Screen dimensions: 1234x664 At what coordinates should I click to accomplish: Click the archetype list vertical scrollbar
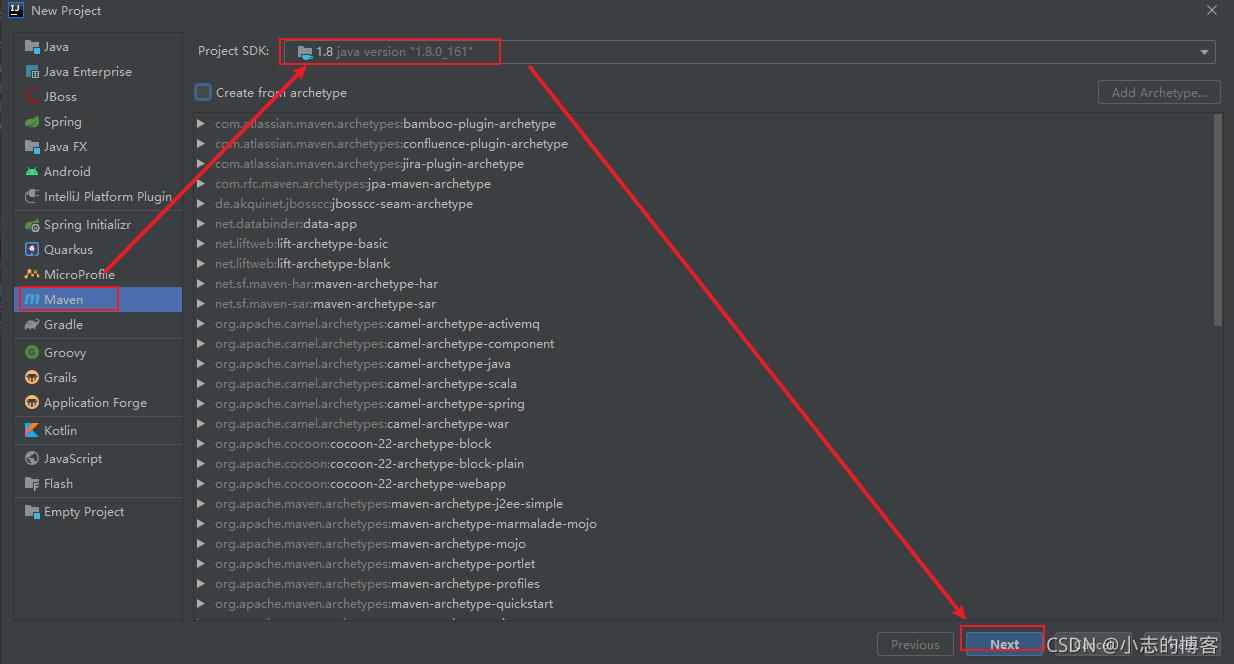1217,220
